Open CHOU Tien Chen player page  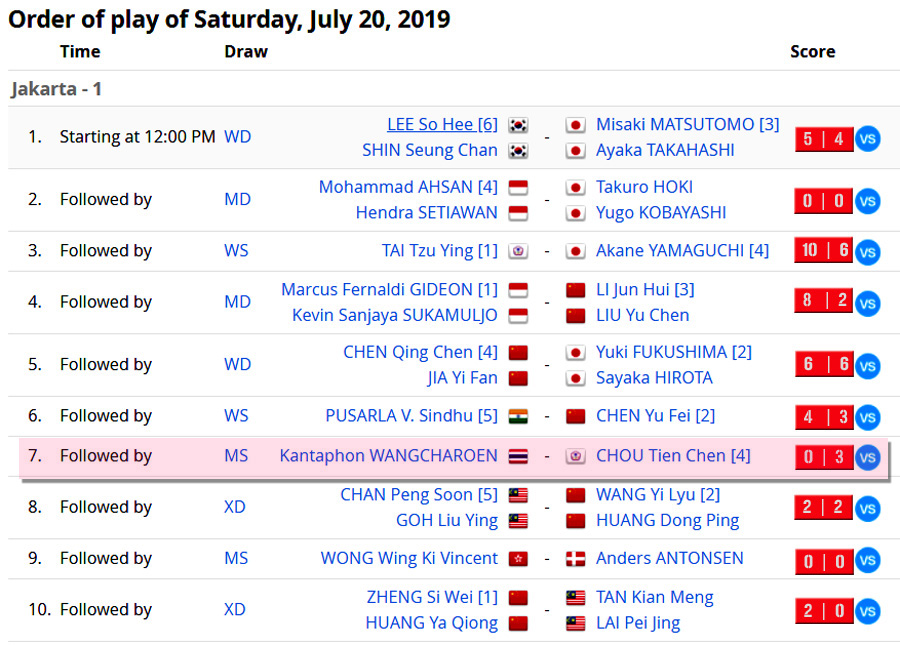pyautogui.click(x=672, y=456)
